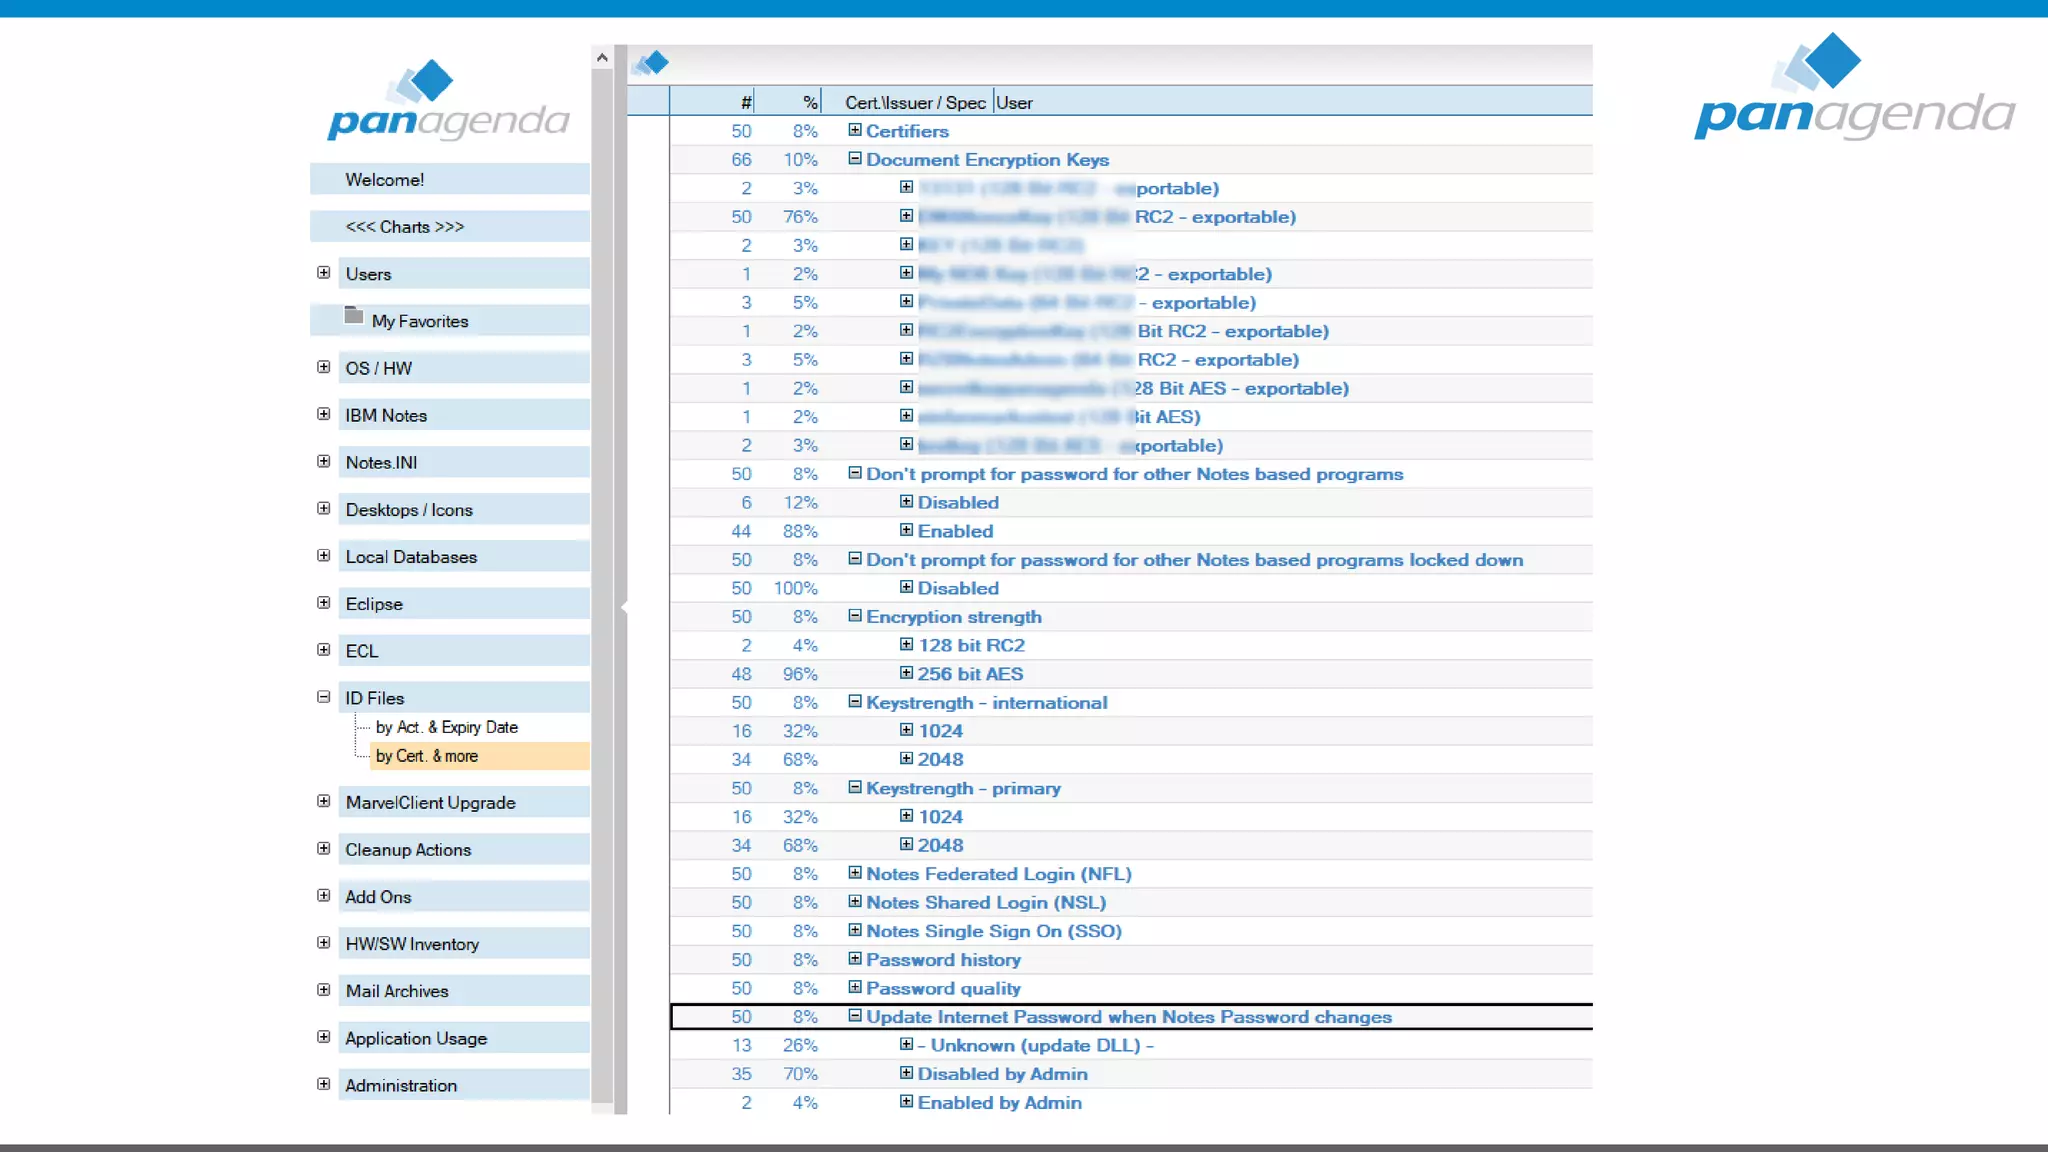Select the by Cert. & more view
This screenshot has width=2048, height=1152.
click(x=427, y=756)
